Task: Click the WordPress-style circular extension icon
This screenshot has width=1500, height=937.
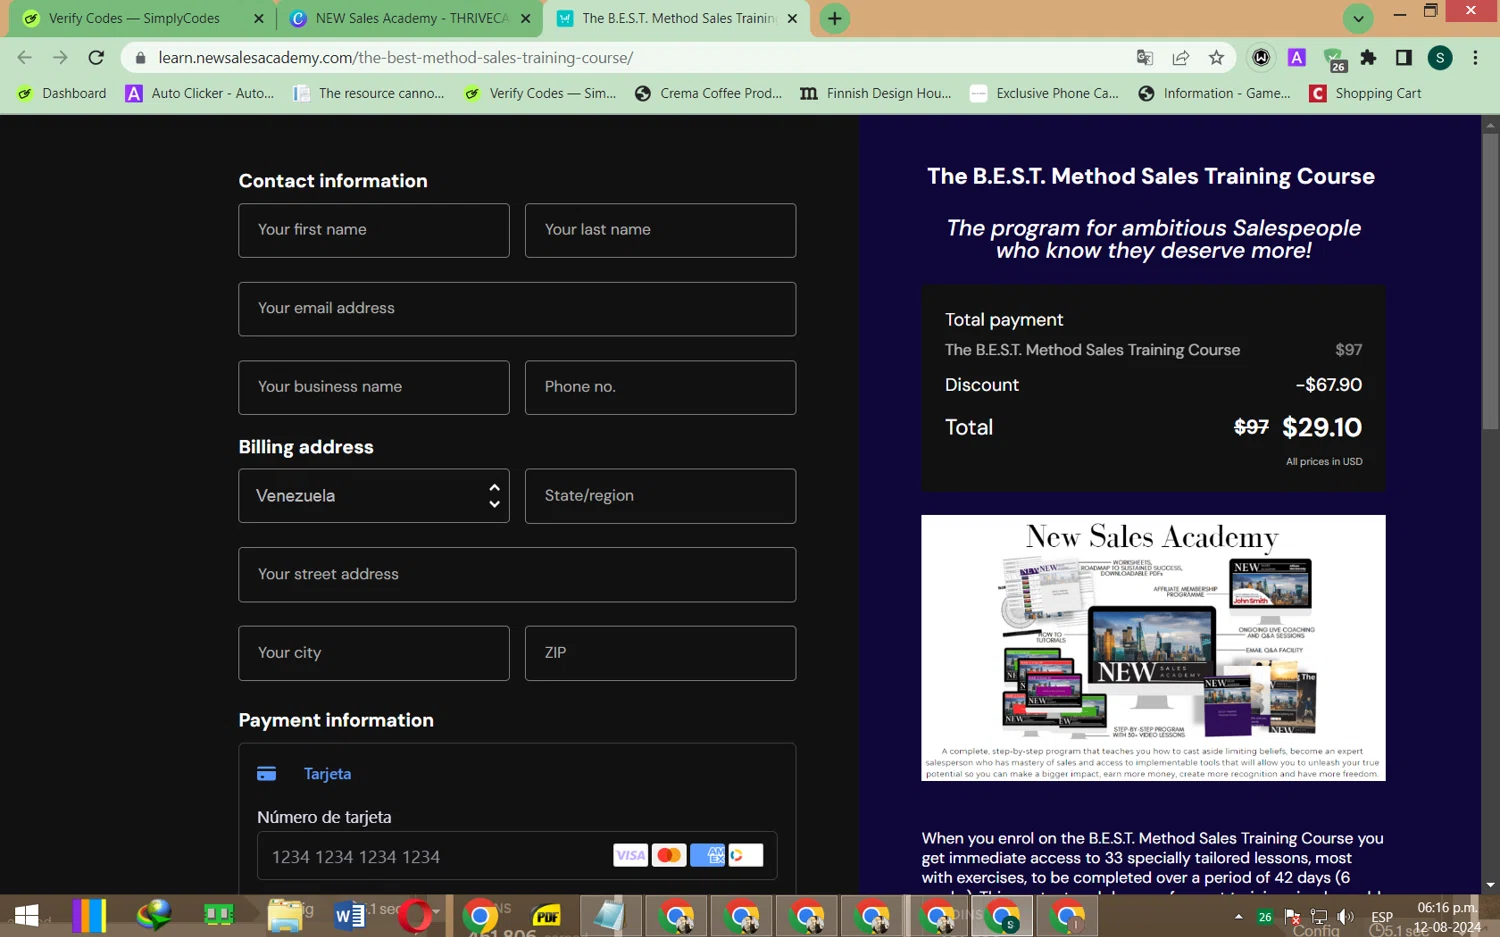Action: [x=1261, y=58]
